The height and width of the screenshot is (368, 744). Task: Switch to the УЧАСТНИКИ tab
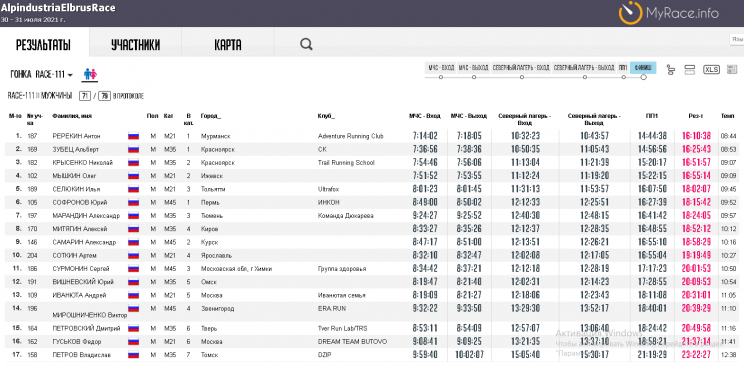click(x=135, y=45)
